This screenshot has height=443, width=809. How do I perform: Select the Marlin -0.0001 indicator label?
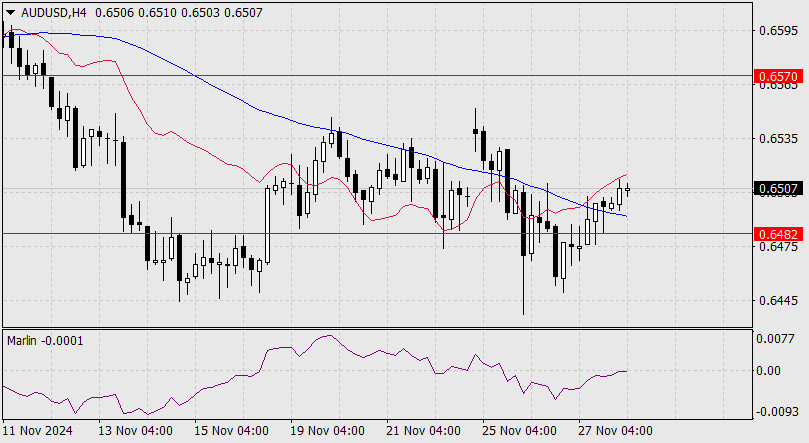point(45,341)
